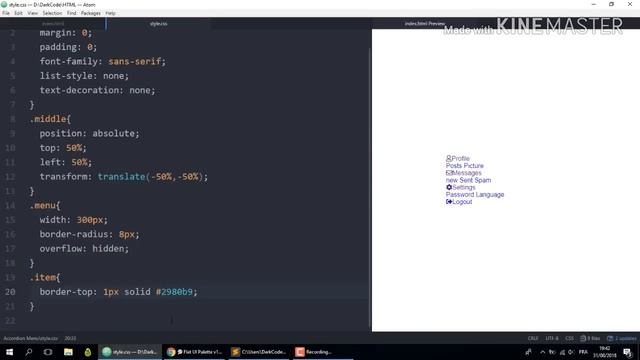Click the file path in status bar

point(31,338)
